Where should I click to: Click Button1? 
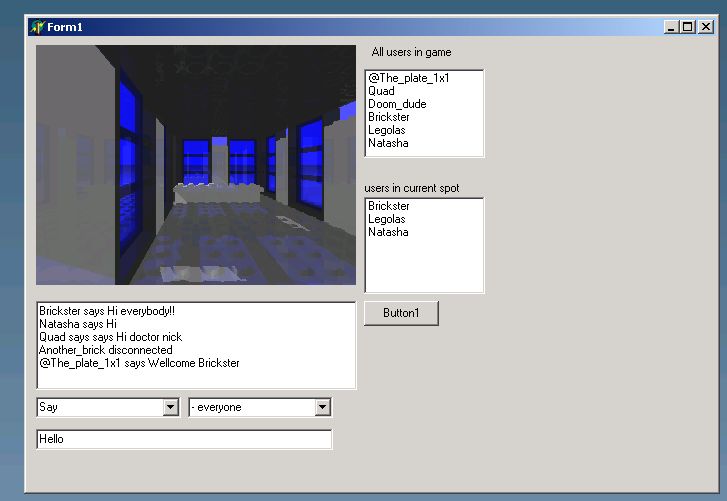(x=401, y=313)
